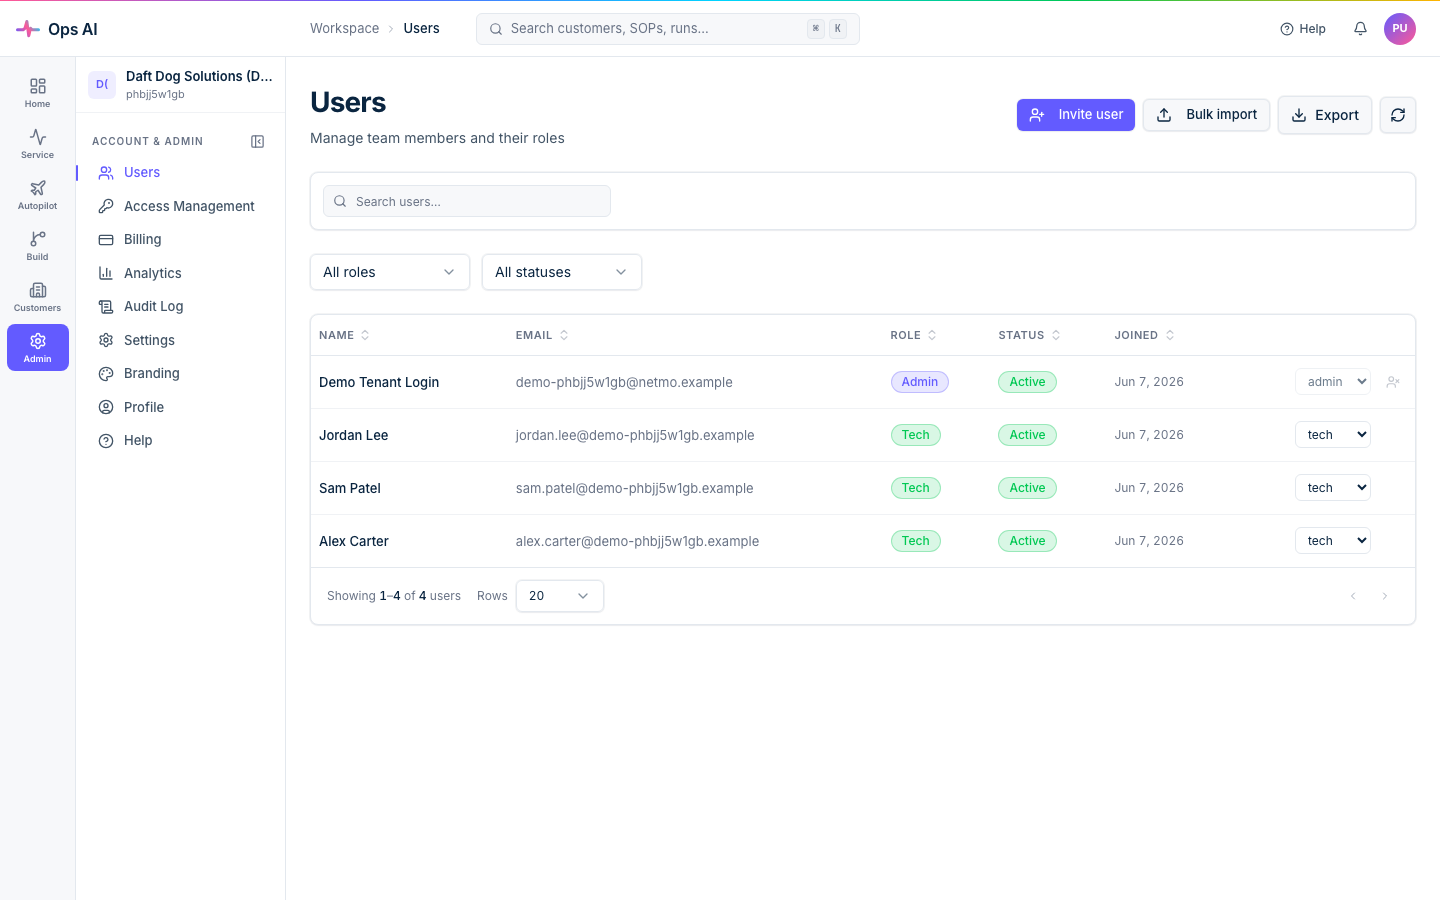This screenshot has width=1440, height=900.
Task: Change Sam Patel's role dropdown
Action: click(x=1333, y=488)
